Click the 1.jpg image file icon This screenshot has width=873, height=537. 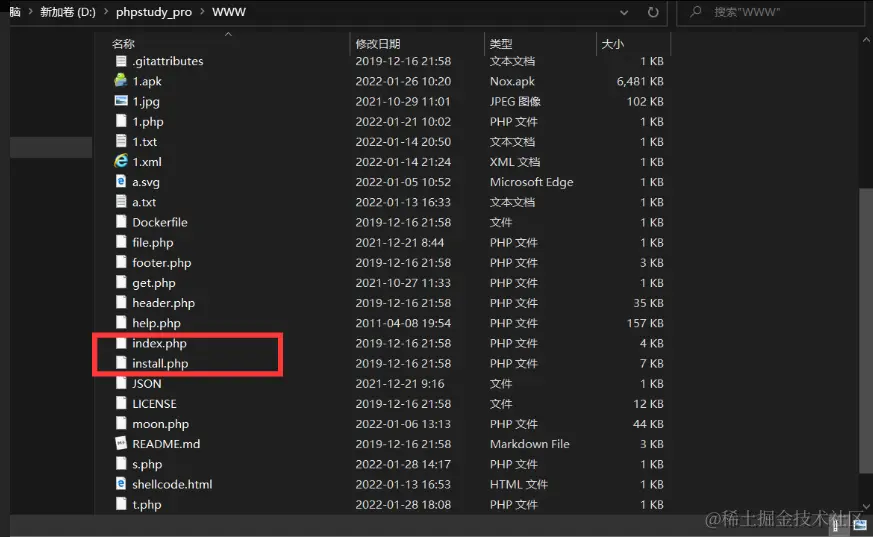click(x=121, y=101)
